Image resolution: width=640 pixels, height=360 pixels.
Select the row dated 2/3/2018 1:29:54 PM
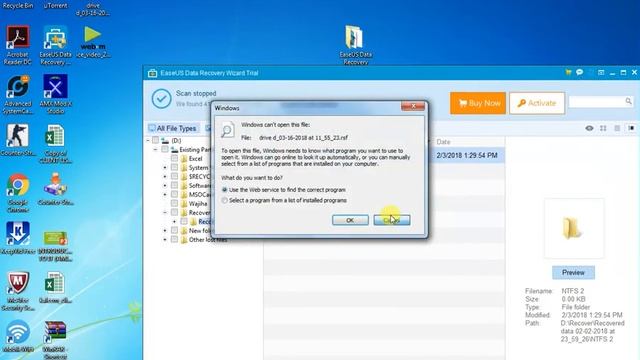467,155
